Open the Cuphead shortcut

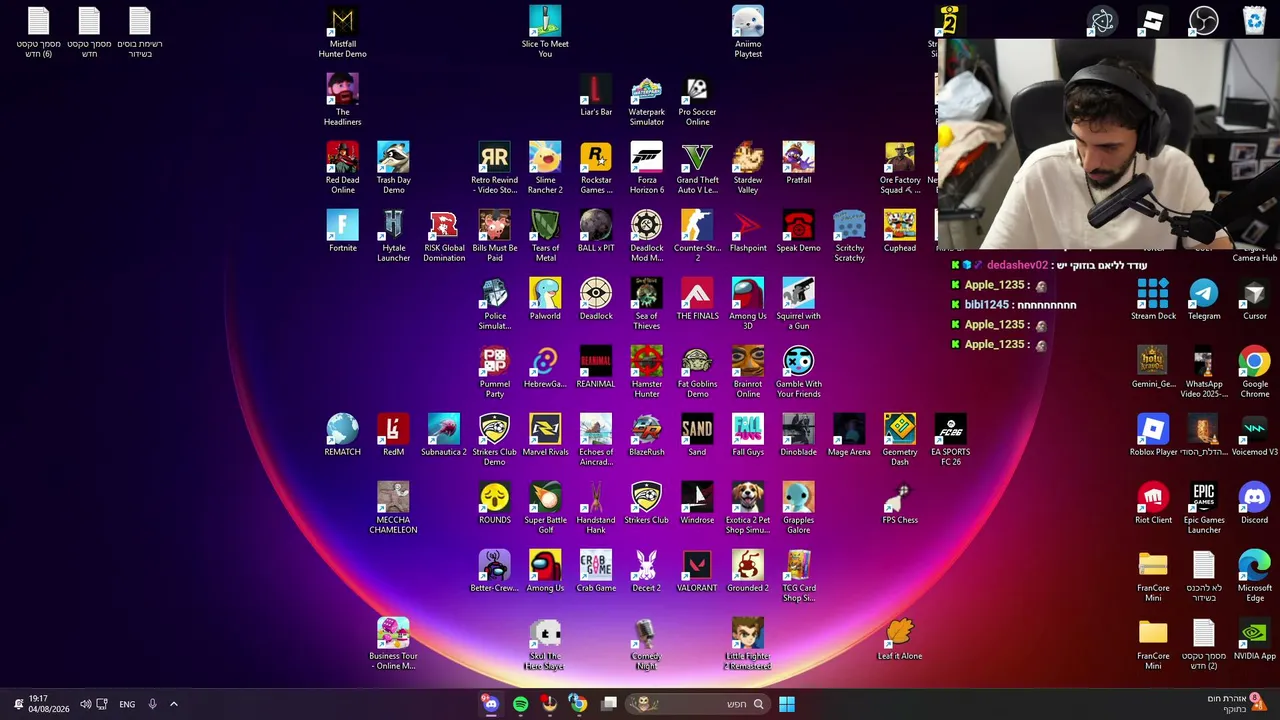(900, 231)
